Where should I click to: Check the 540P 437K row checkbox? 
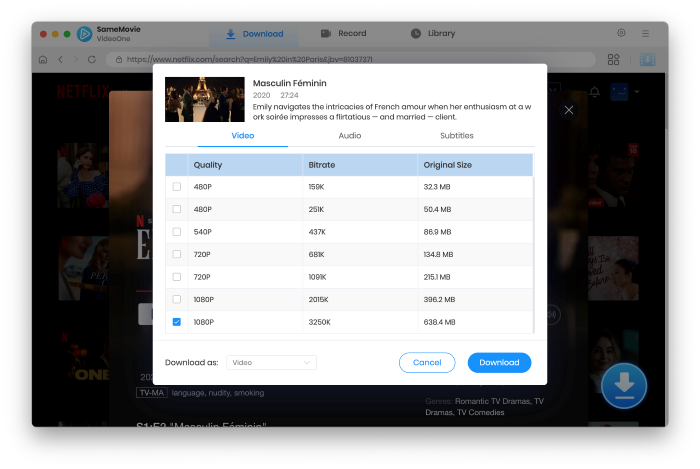(177, 232)
